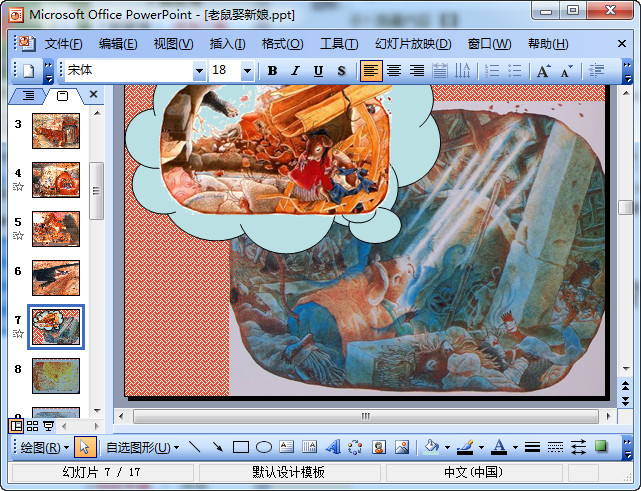Open the 窗口(W) menu
The height and width of the screenshot is (491, 641).
tap(489, 44)
